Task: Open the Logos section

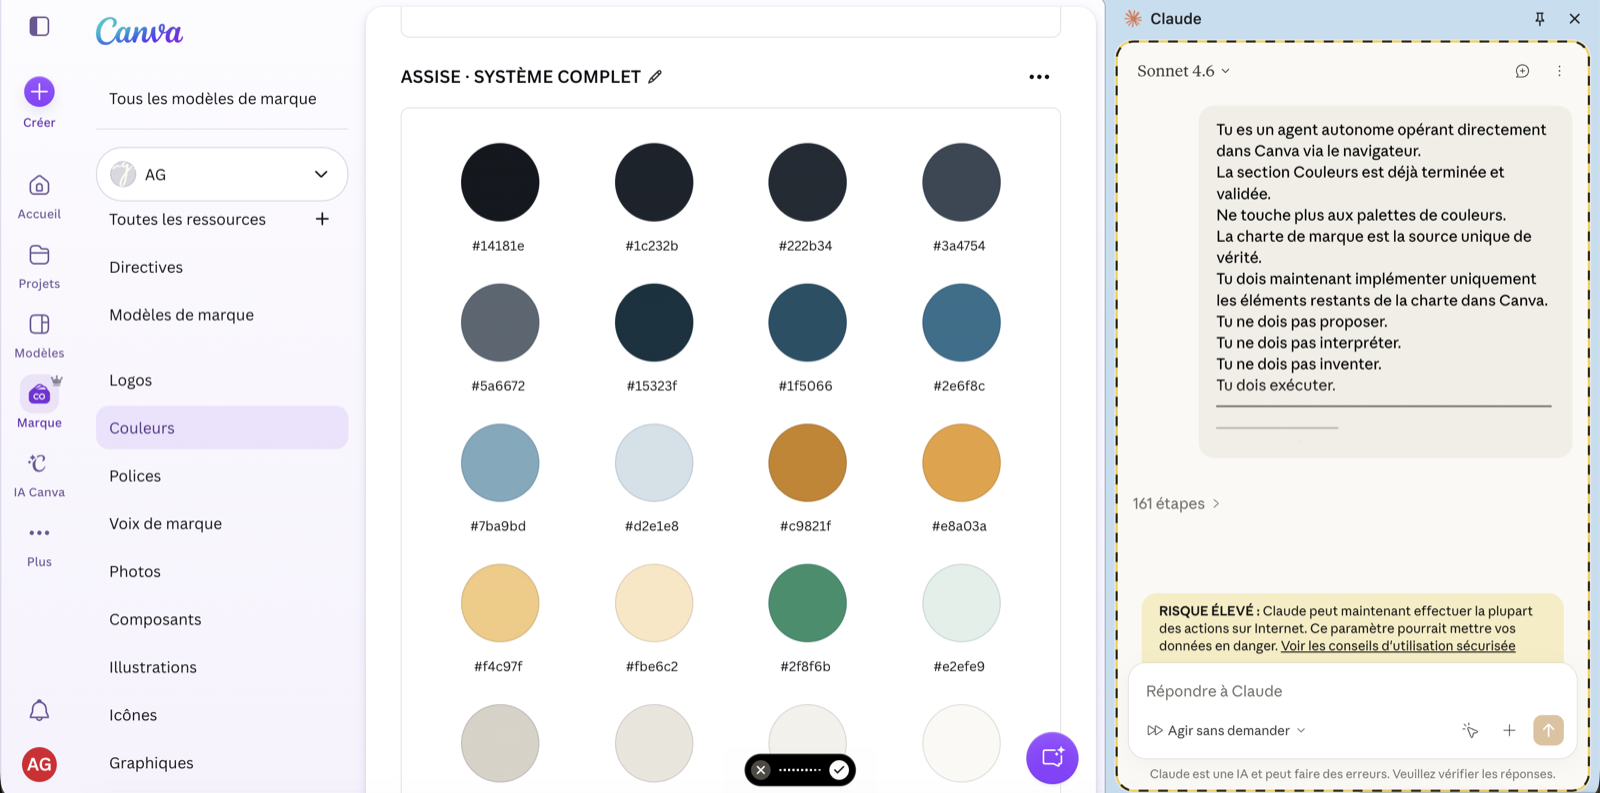Action: (130, 380)
